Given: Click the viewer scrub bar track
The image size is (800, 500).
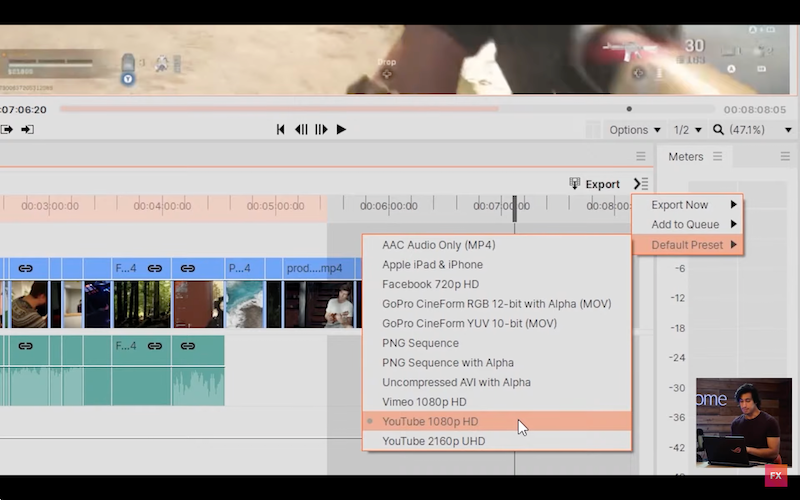Looking at the screenshot, I should 387,109.
